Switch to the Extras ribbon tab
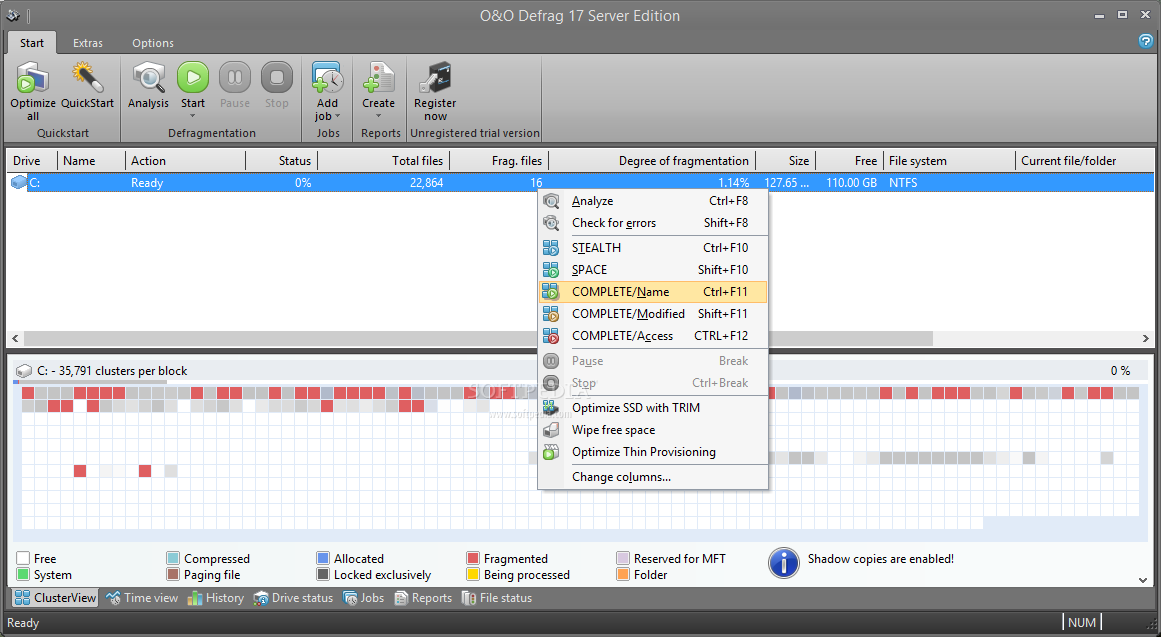This screenshot has width=1161, height=637. [x=87, y=43]
